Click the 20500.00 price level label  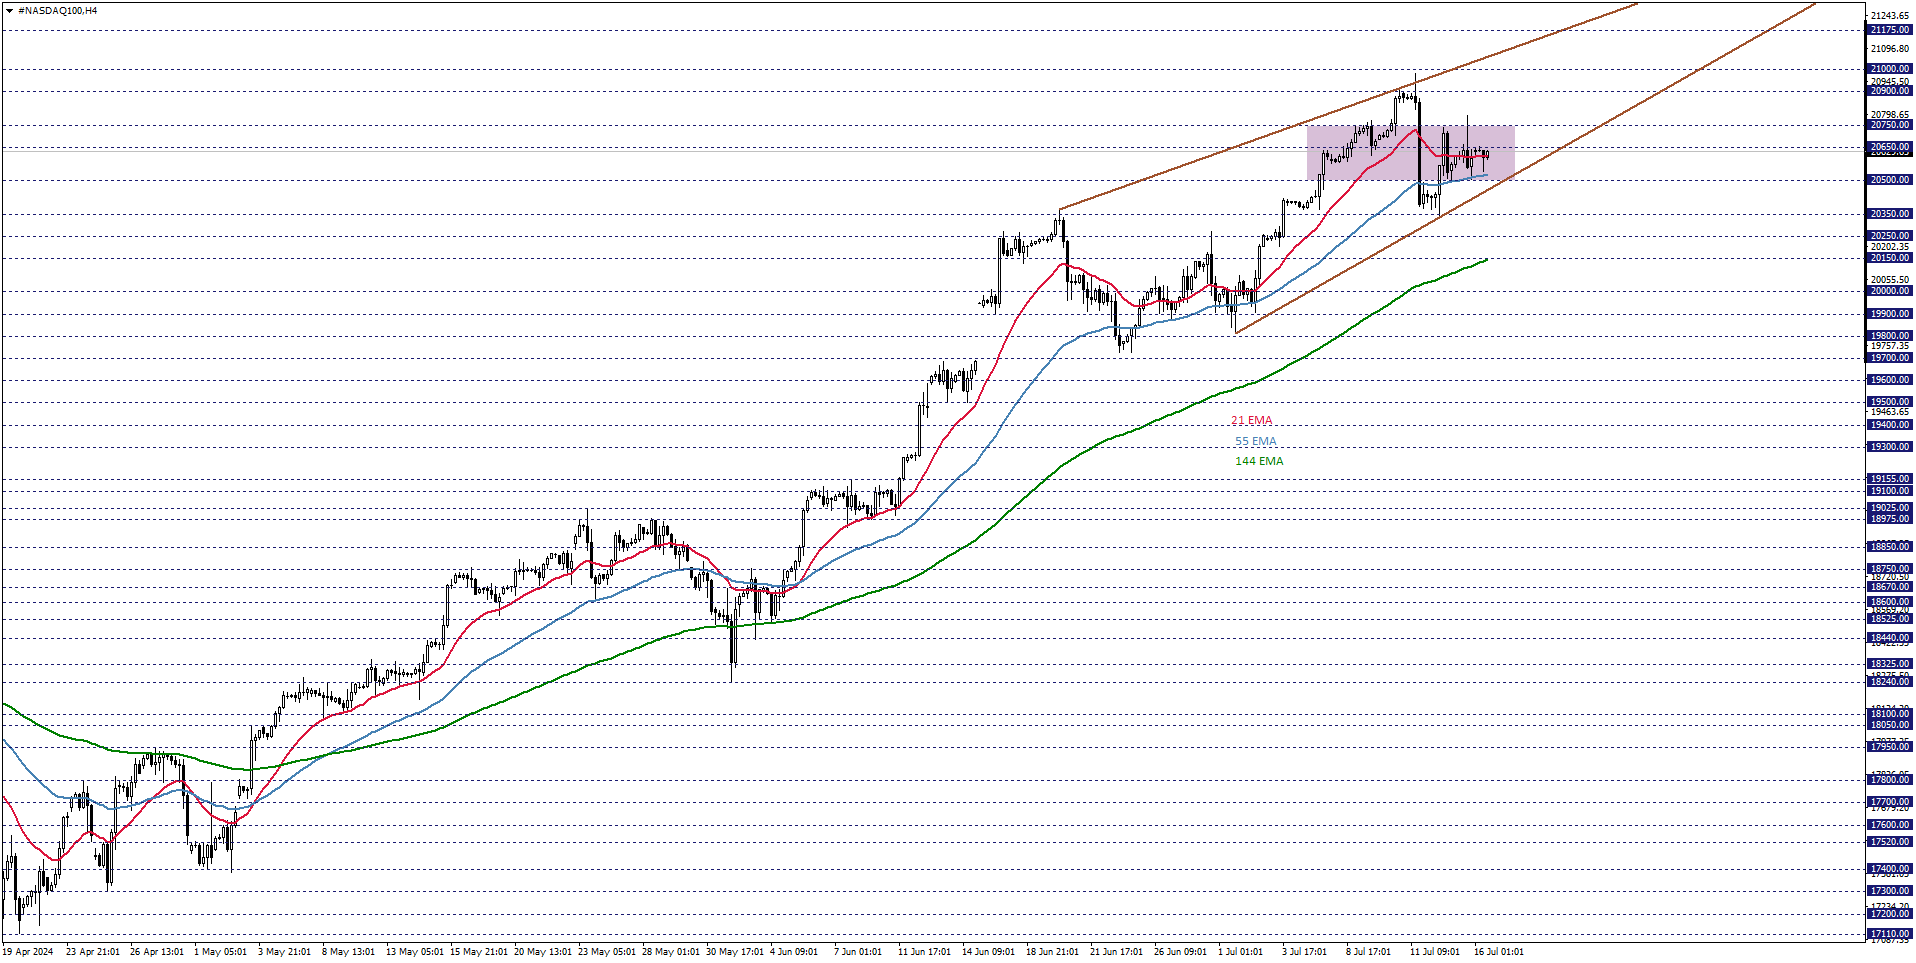[x=1890, y=180]
